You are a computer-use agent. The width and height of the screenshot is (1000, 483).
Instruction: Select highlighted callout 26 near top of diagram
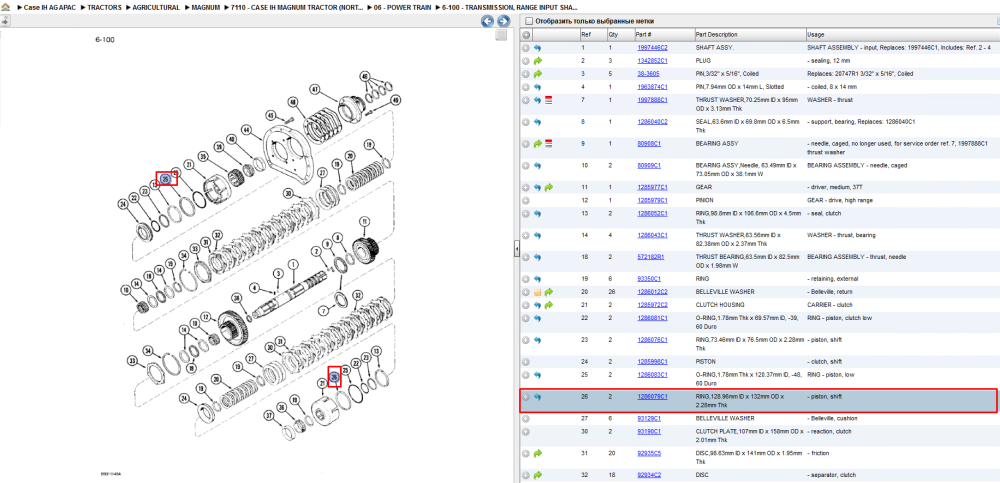166,179
